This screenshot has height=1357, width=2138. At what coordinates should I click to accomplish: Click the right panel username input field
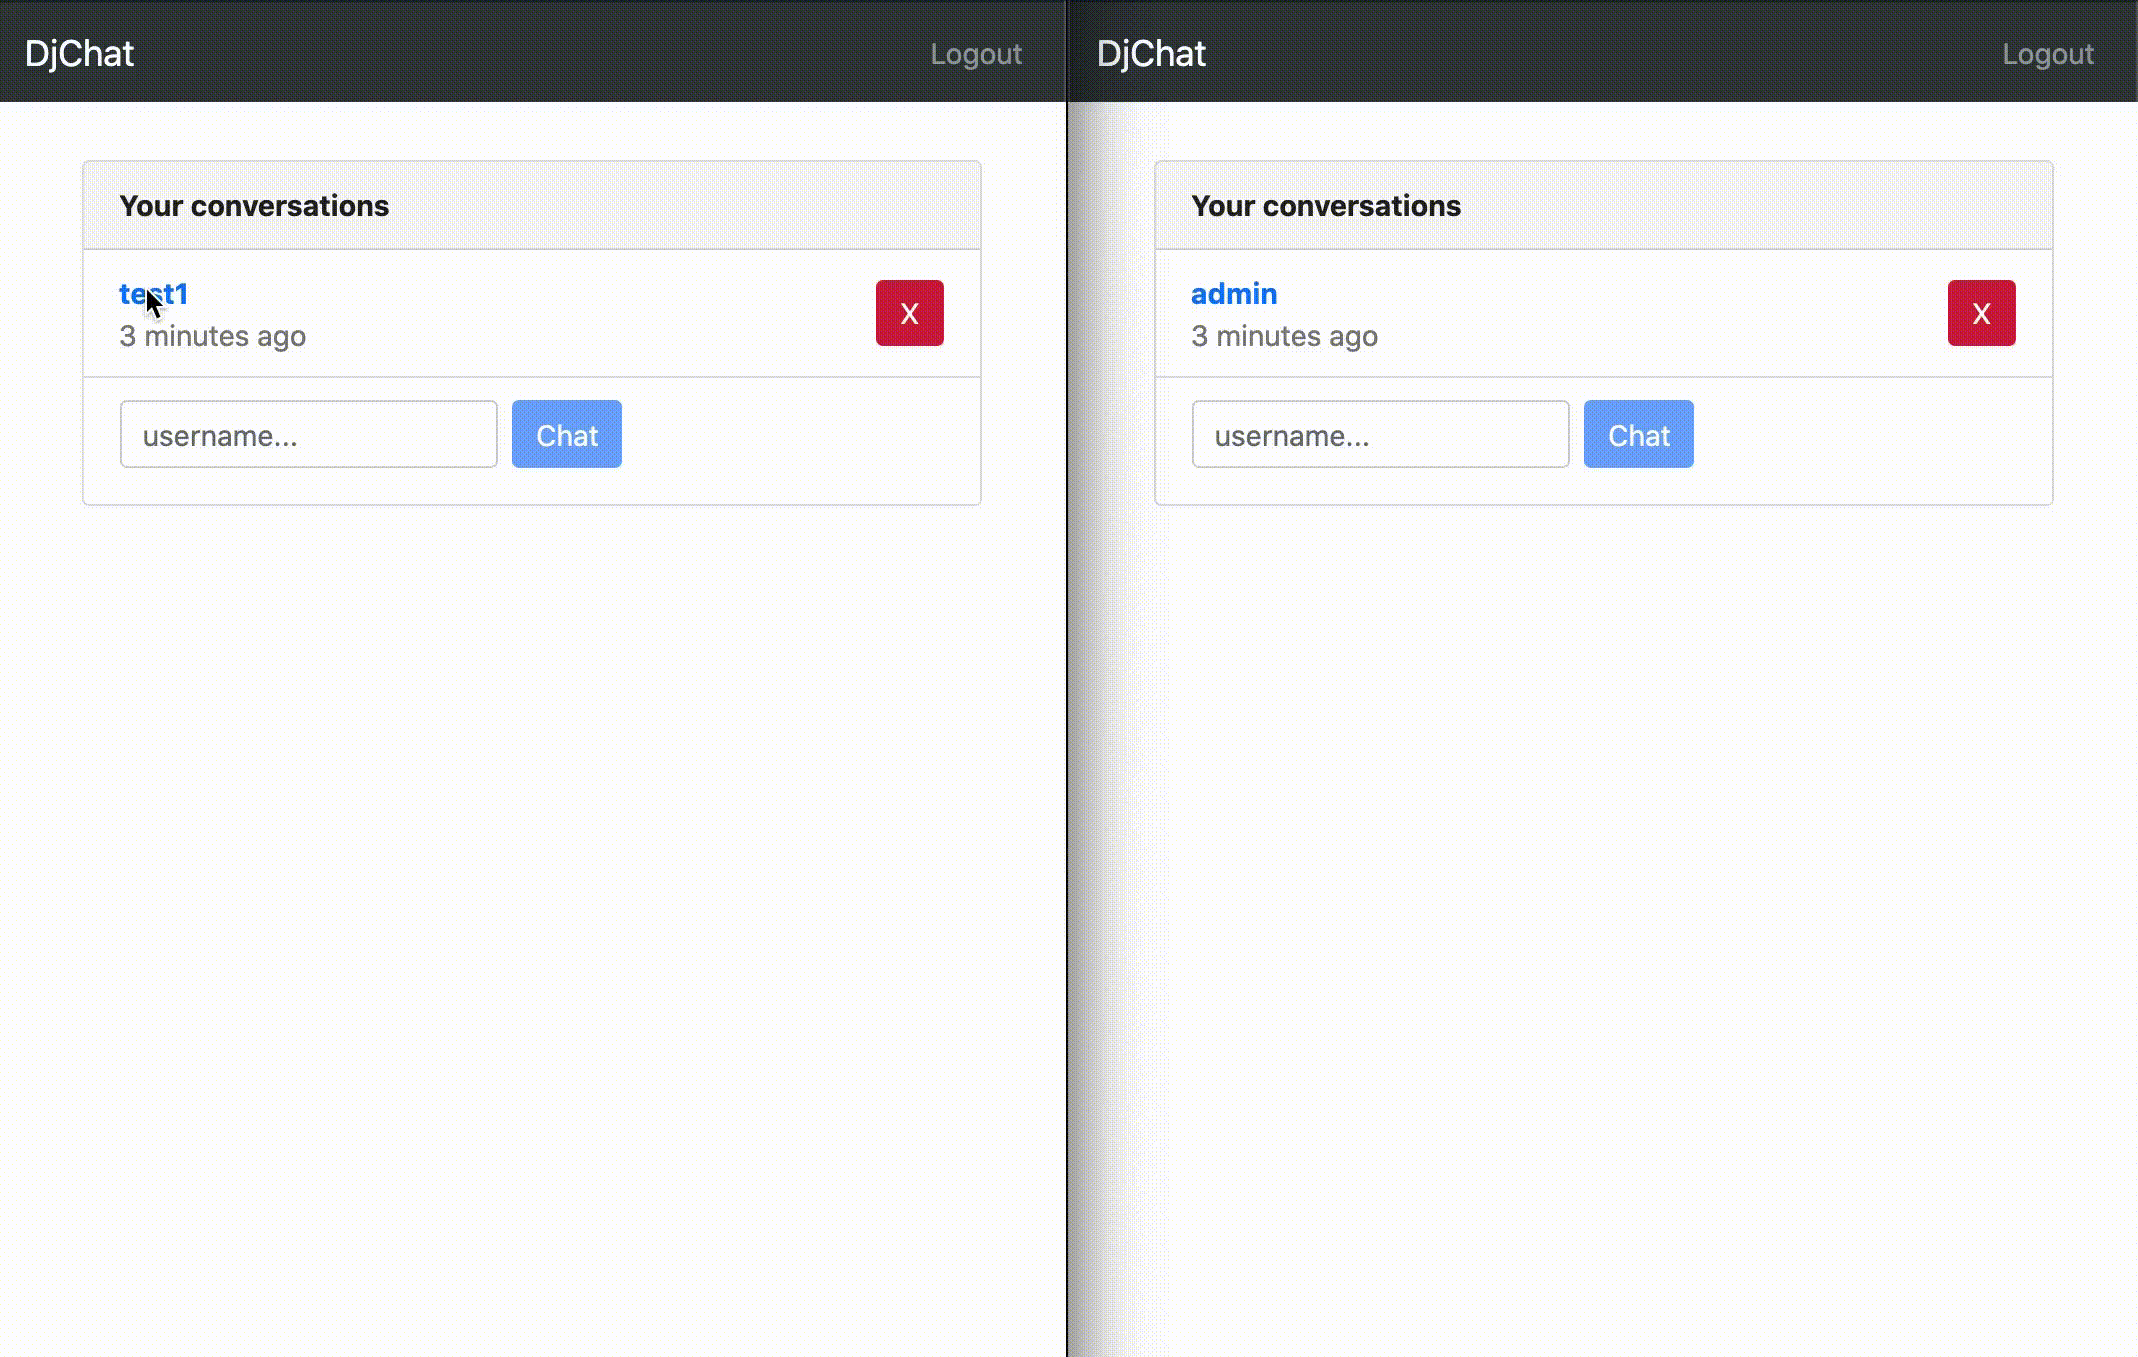coord(1379,435)
